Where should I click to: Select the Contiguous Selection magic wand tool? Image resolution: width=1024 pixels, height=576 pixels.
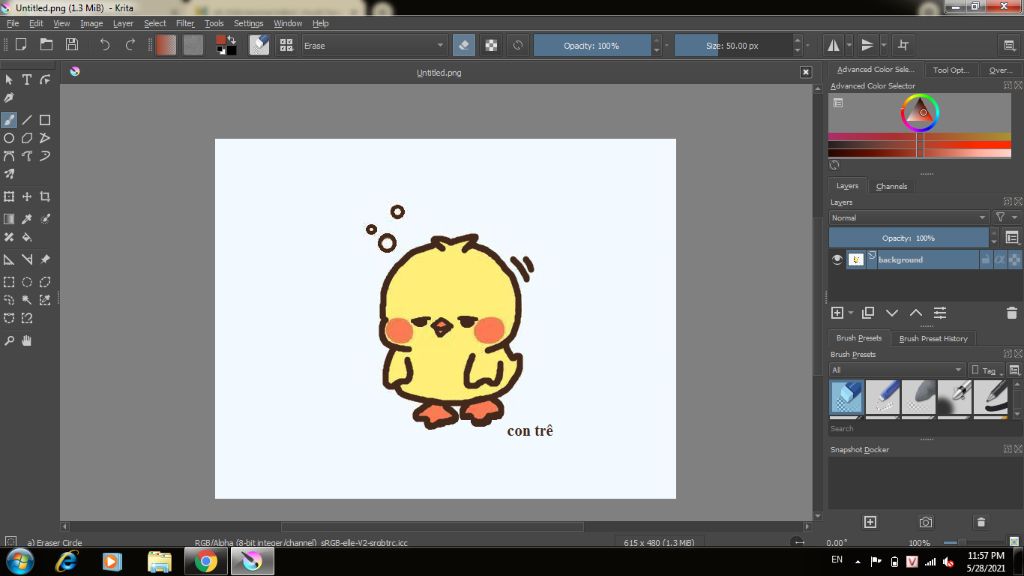(27, 300)
